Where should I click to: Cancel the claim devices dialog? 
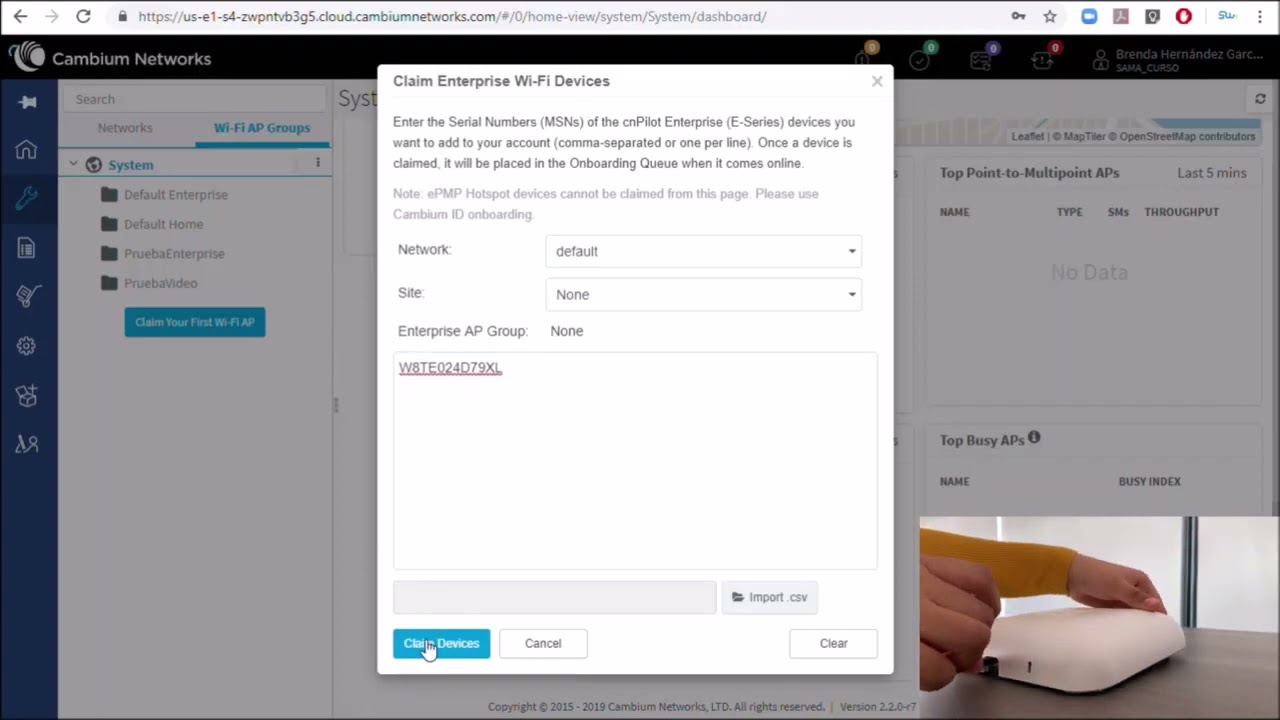coord(543,643)
